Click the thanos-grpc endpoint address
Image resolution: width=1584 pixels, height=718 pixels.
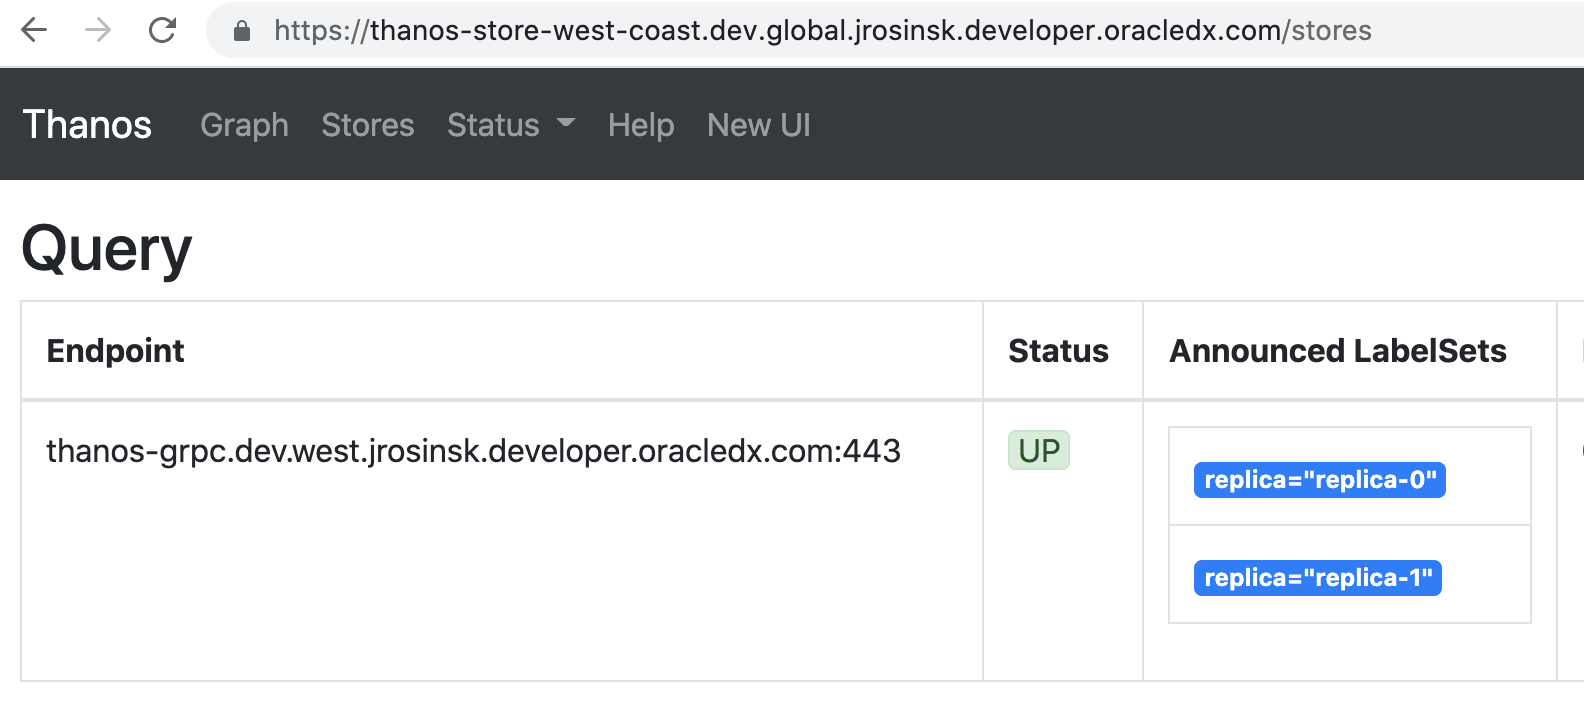pos(473,451)
